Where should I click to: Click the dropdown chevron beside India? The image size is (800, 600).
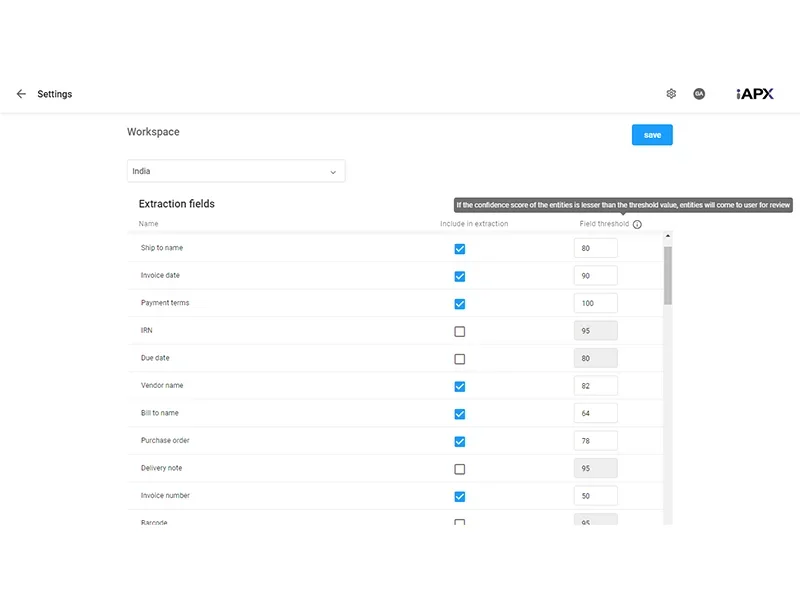[x=333, y=172]
